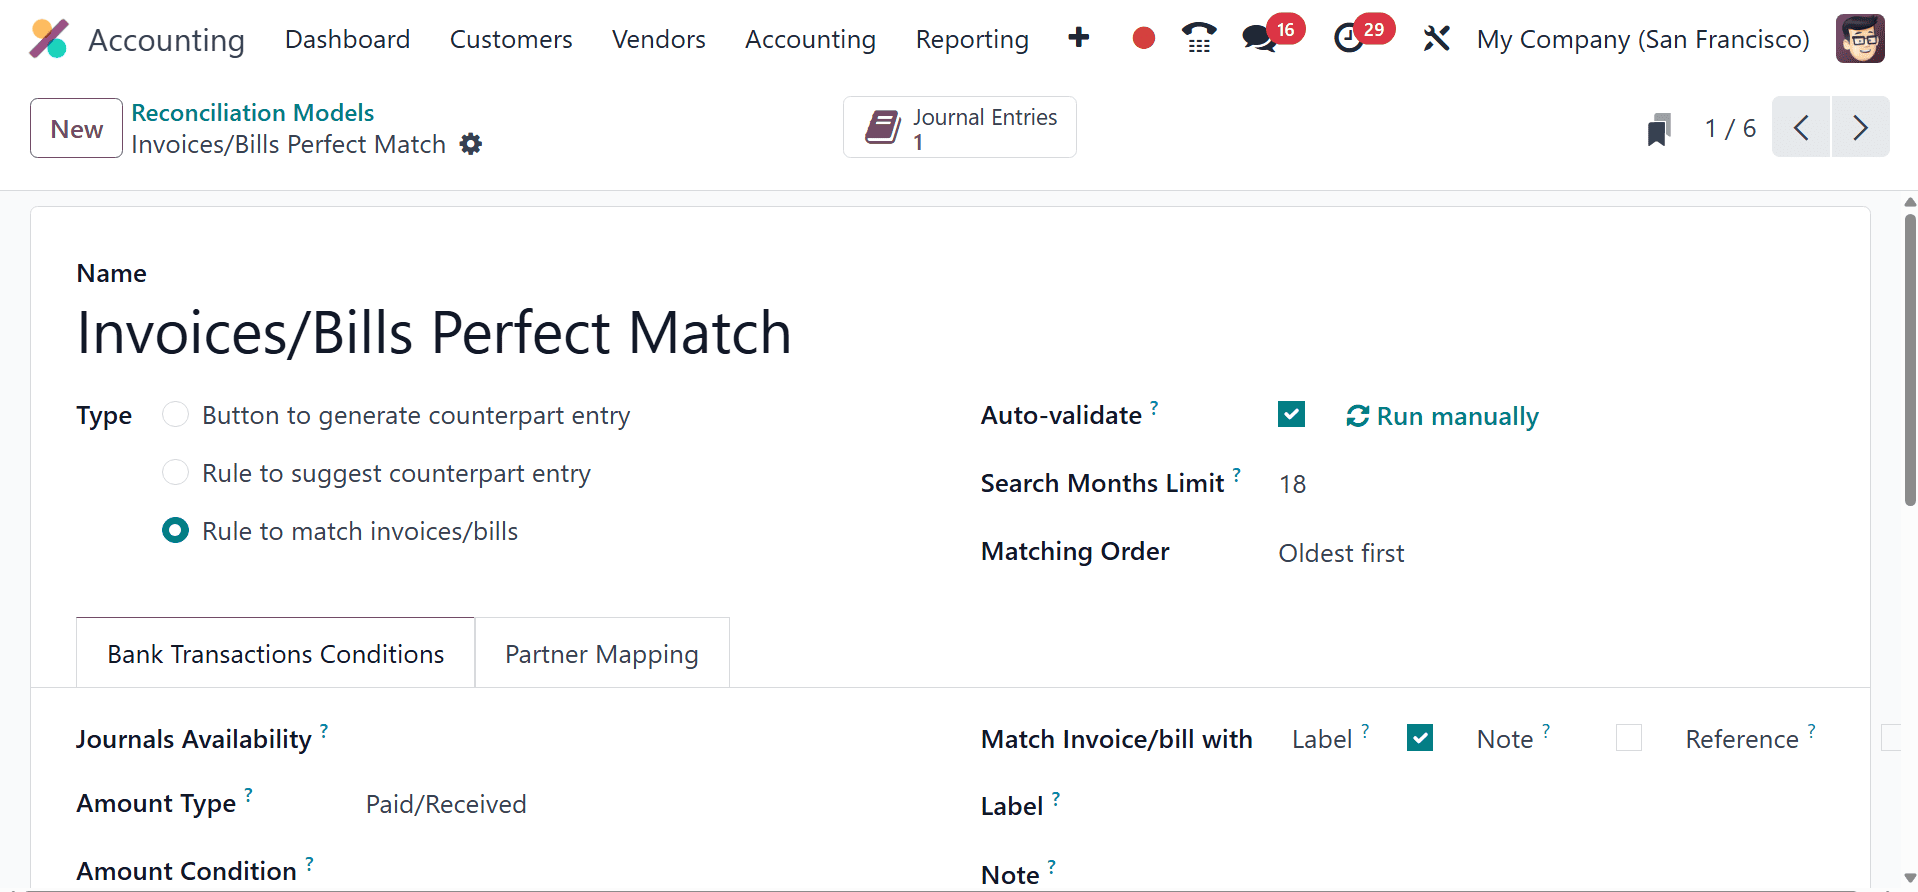1918x892 pixels.
Task: Show help tooltip for Auto-validate
Action: click(x=1154, y=407)
